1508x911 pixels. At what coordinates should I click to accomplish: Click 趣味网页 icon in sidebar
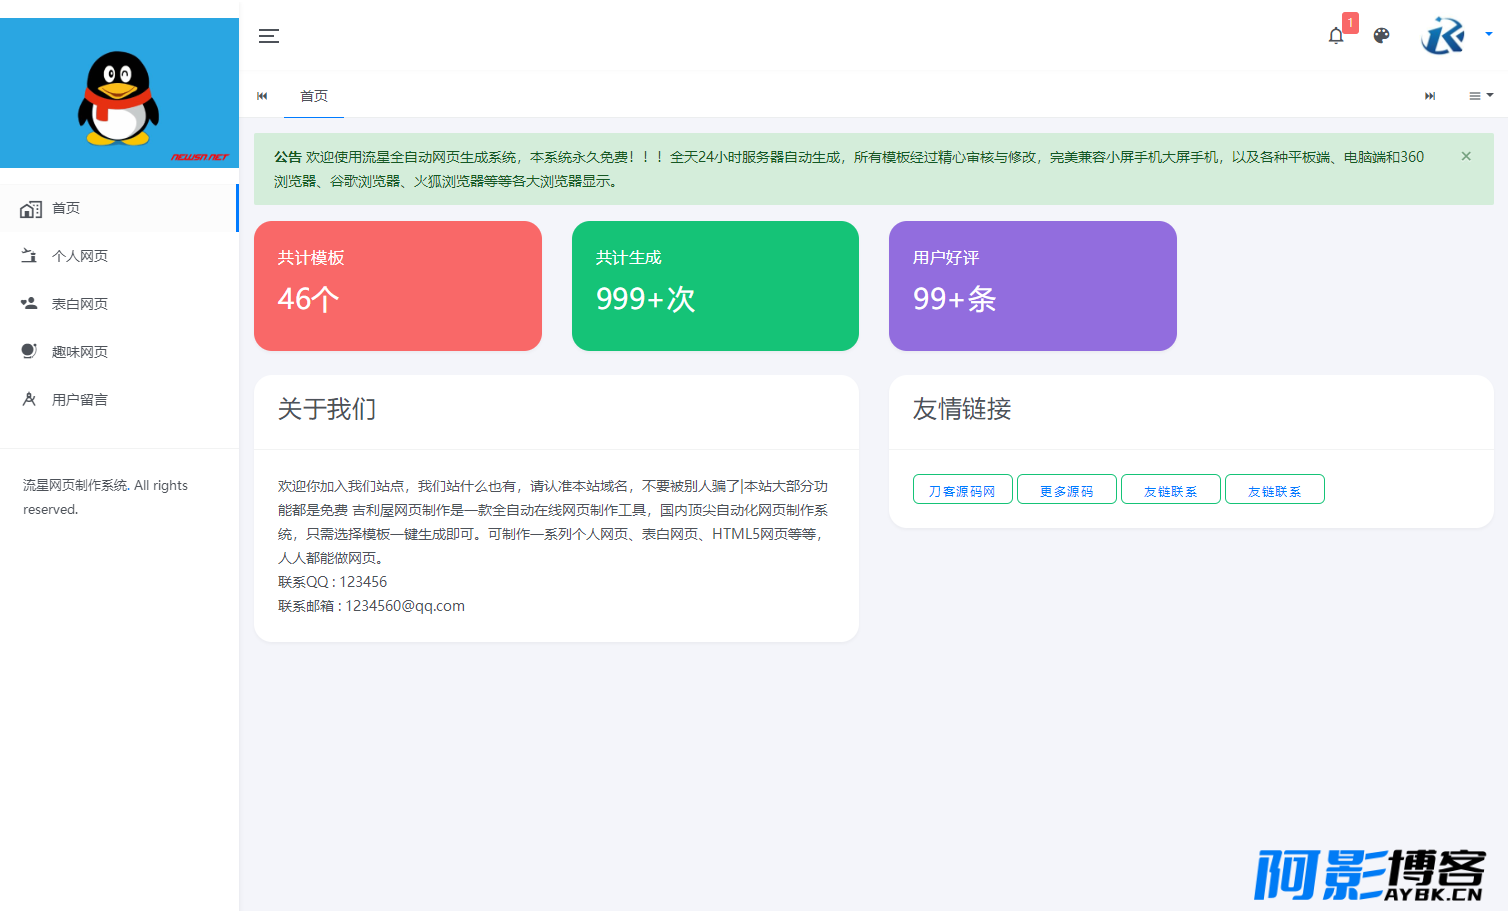tap(29, 351)
